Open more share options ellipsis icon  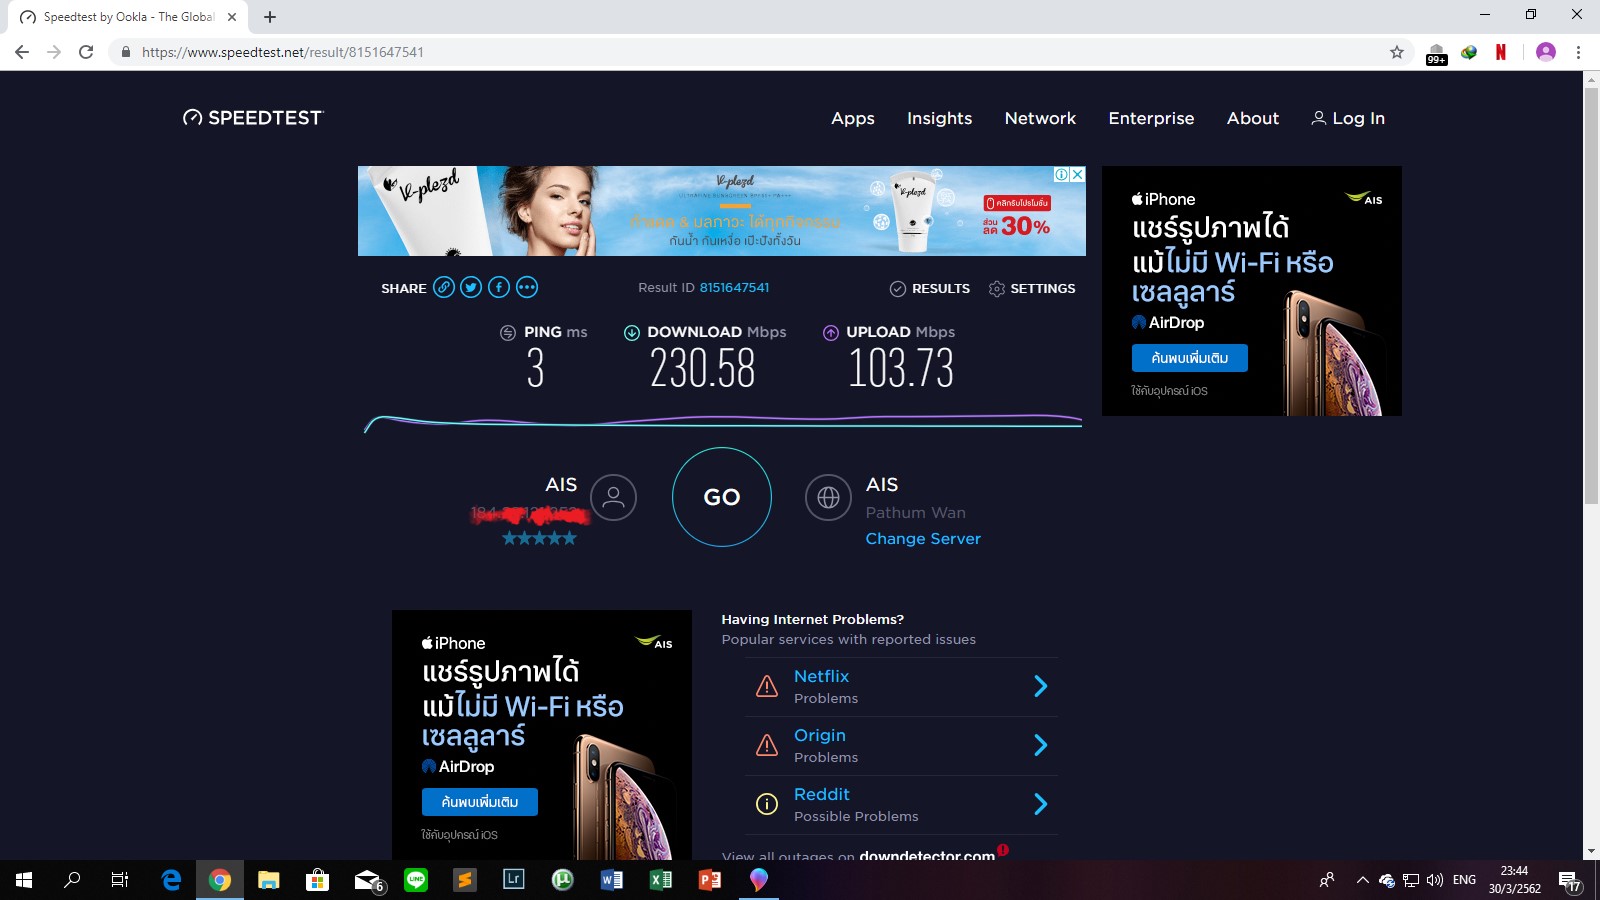point(527,288)
